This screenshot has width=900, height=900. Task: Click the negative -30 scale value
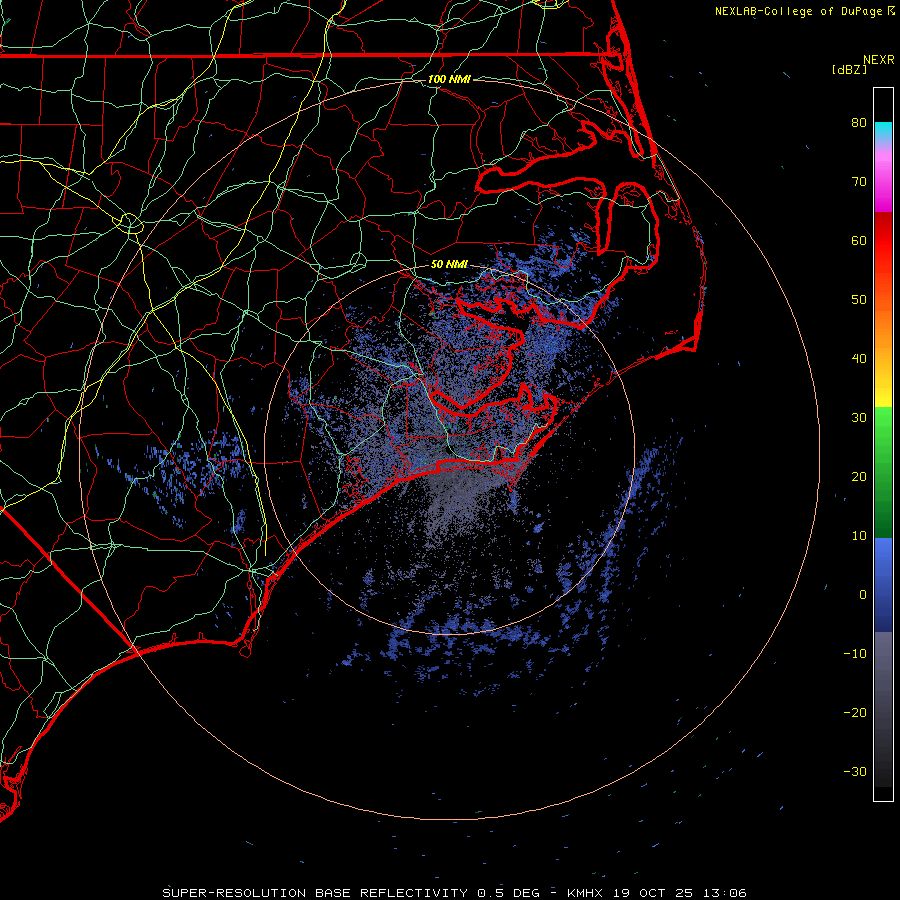coord(855,771)
